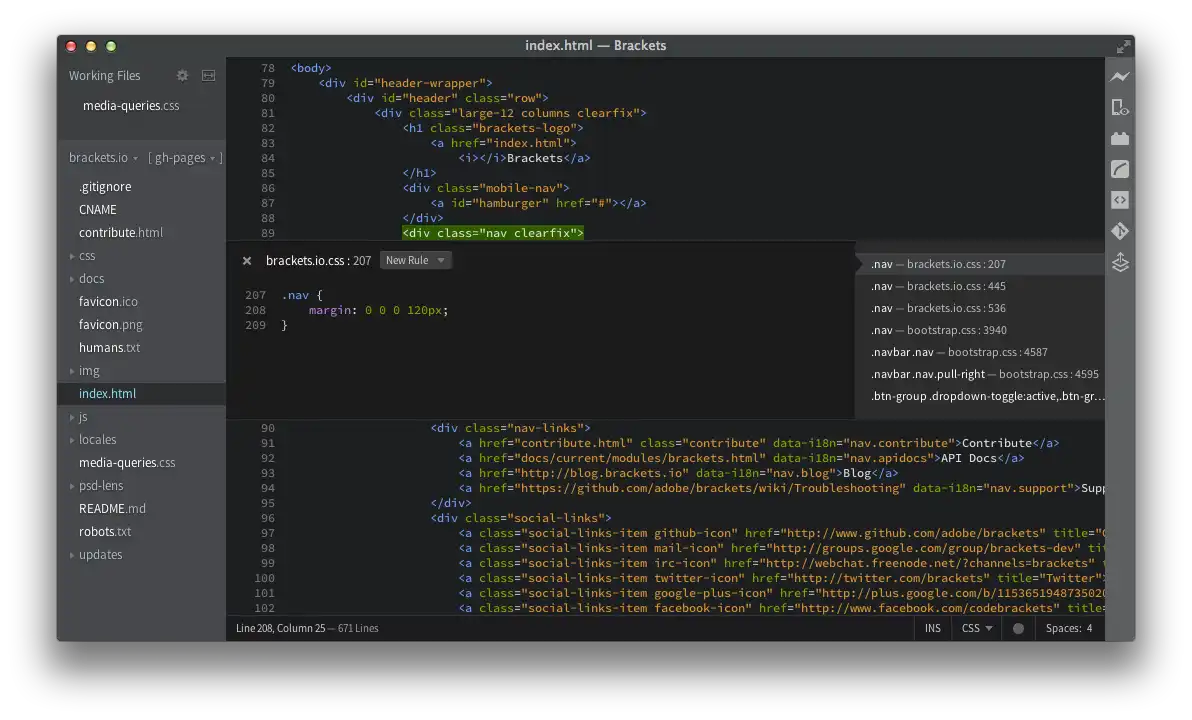Open the Extension Manager brick icon

(x=1120, y=139)
